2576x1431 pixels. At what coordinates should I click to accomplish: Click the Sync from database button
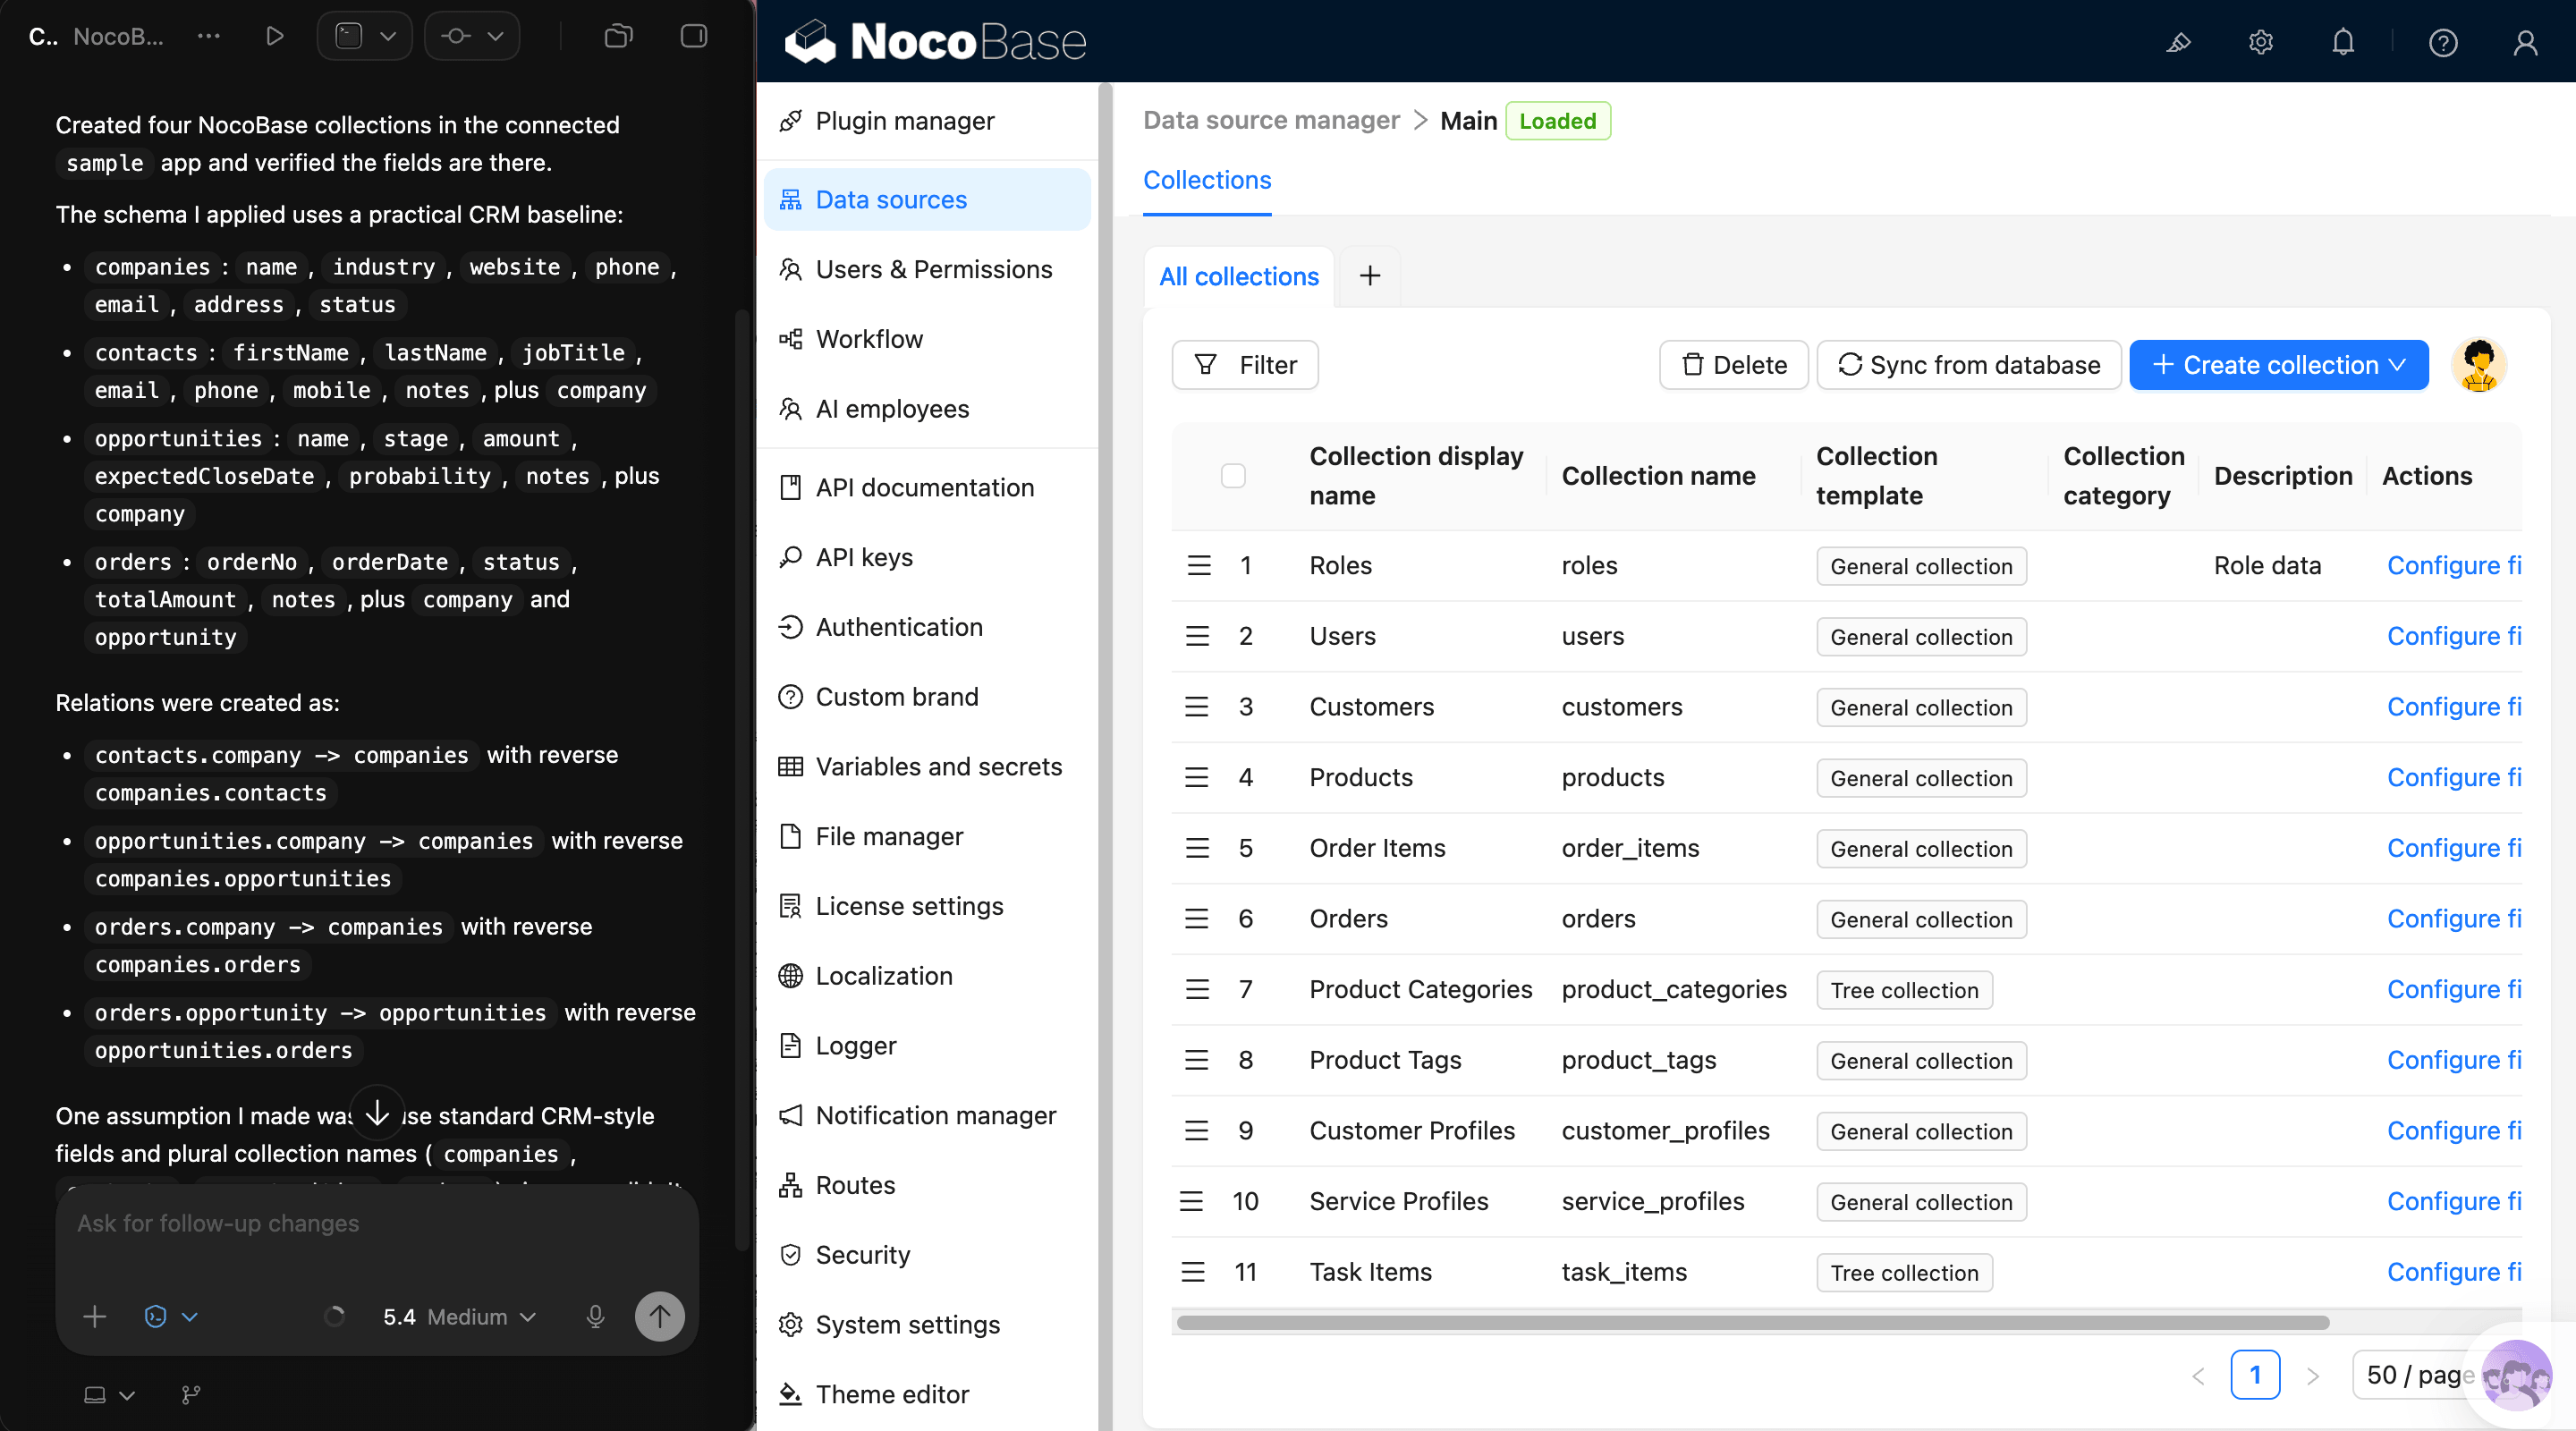pos(1969,365)
